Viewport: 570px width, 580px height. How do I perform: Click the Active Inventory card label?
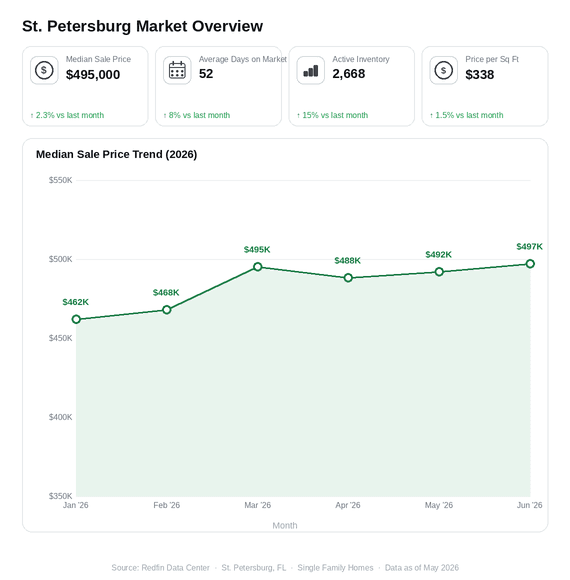click(361, 59)
